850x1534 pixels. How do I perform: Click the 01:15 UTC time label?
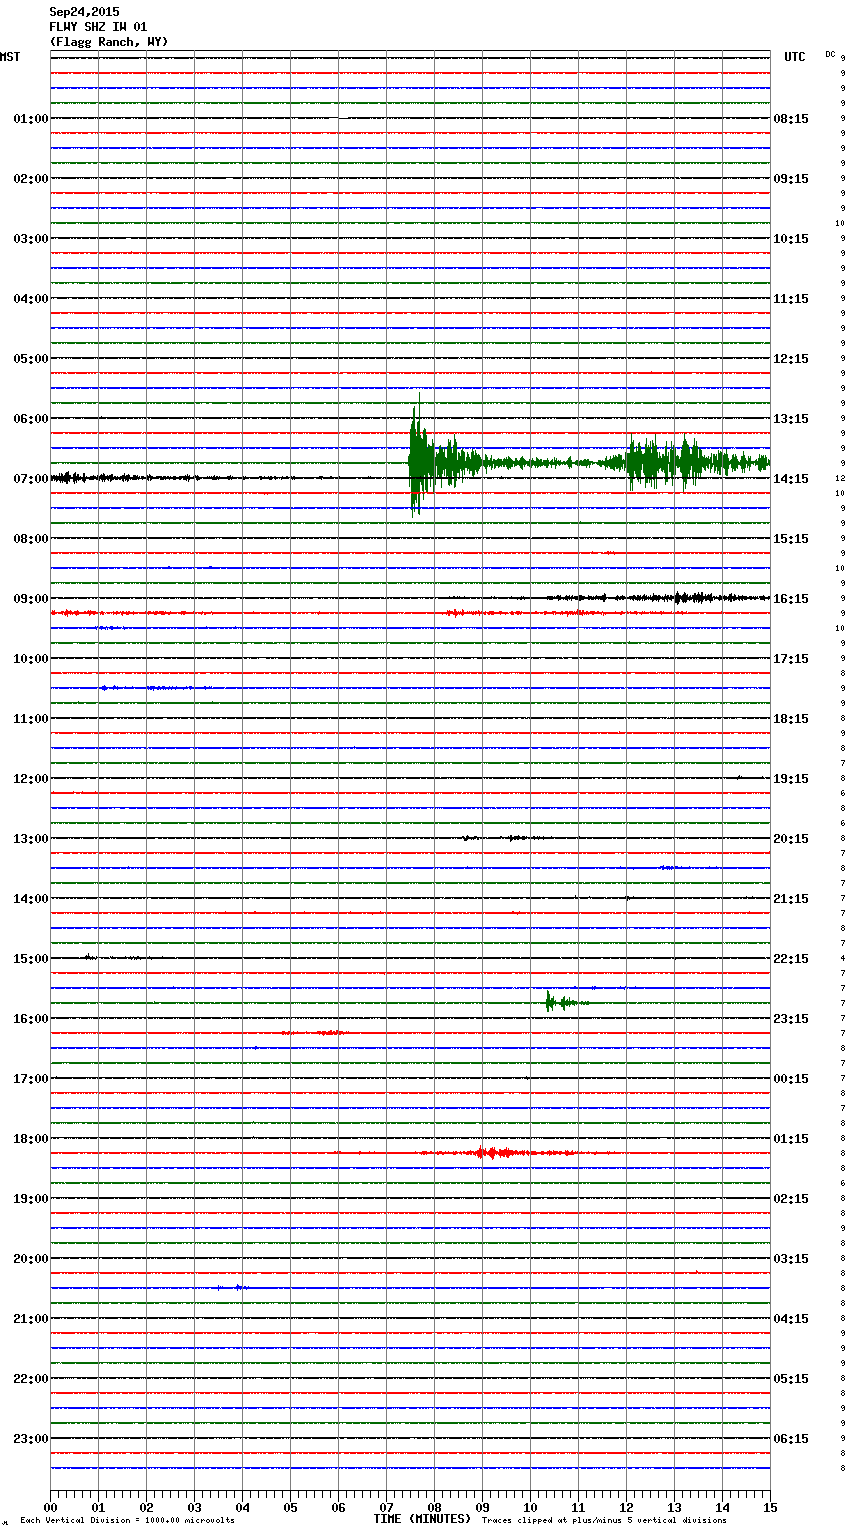791,1139
